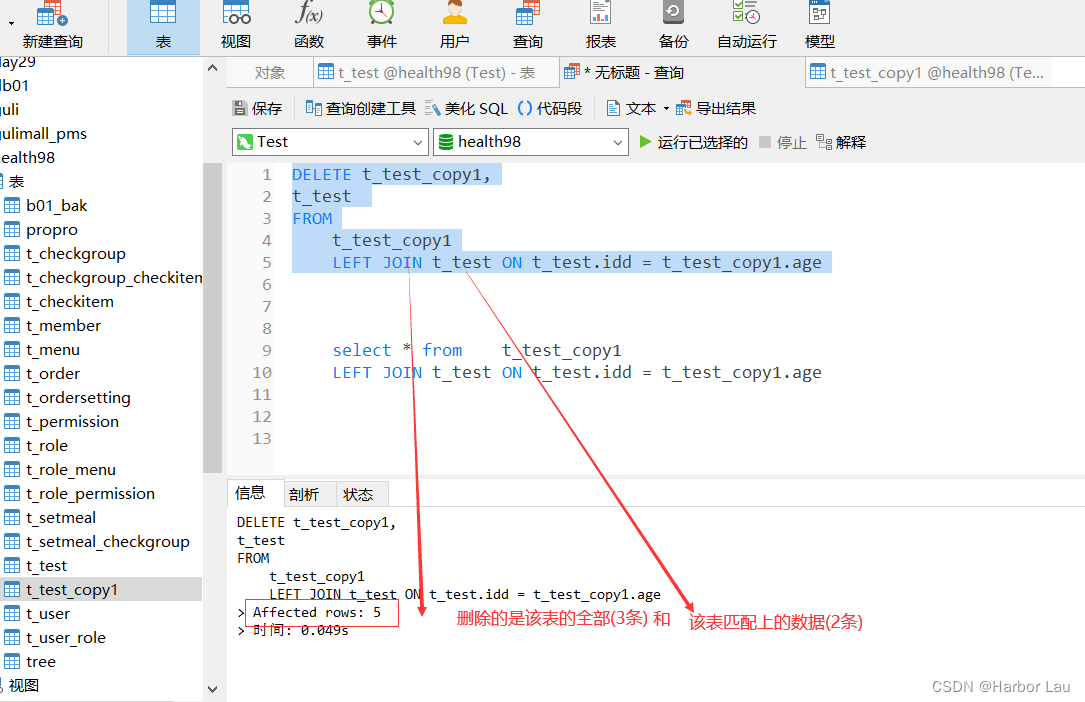Switch to the 对象 tab
This screenshot has height=702, width=1085.
[x=270, y=73]
